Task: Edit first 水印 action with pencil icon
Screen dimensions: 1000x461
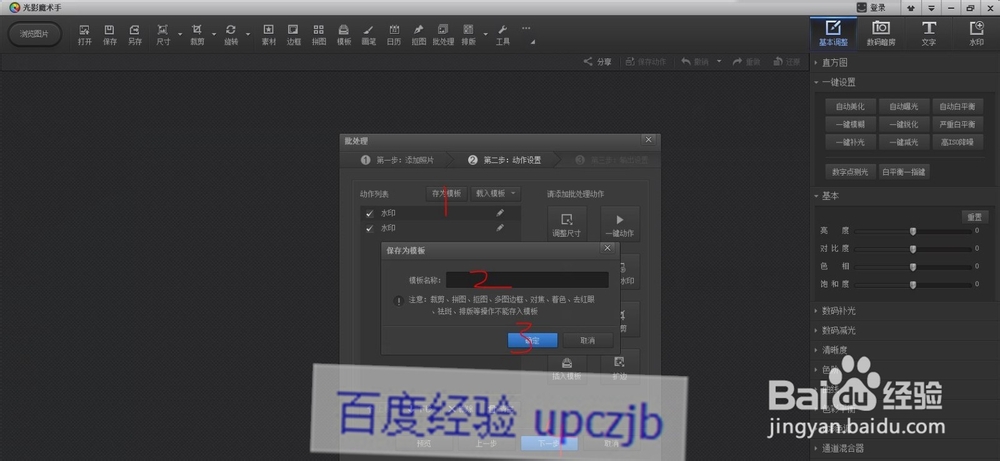Action: click(x=500, y=213)
